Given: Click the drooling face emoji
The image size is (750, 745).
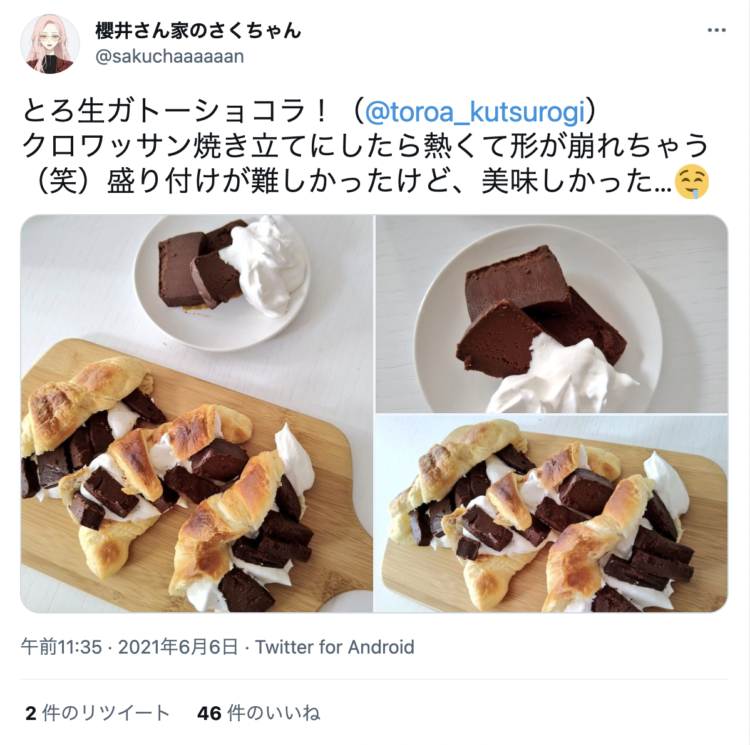Looking at the screenshot, I should coord(691,183).
